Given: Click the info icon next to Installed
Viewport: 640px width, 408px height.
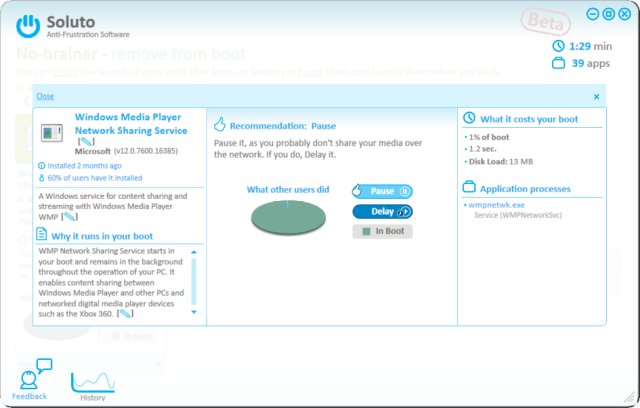Looking at the screenshot, I should tap(41, 166).
